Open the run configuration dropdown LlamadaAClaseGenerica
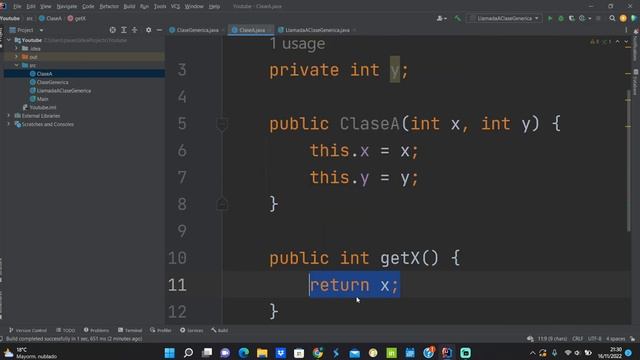Screen dimensions: 640x360 tap(504, 18)
